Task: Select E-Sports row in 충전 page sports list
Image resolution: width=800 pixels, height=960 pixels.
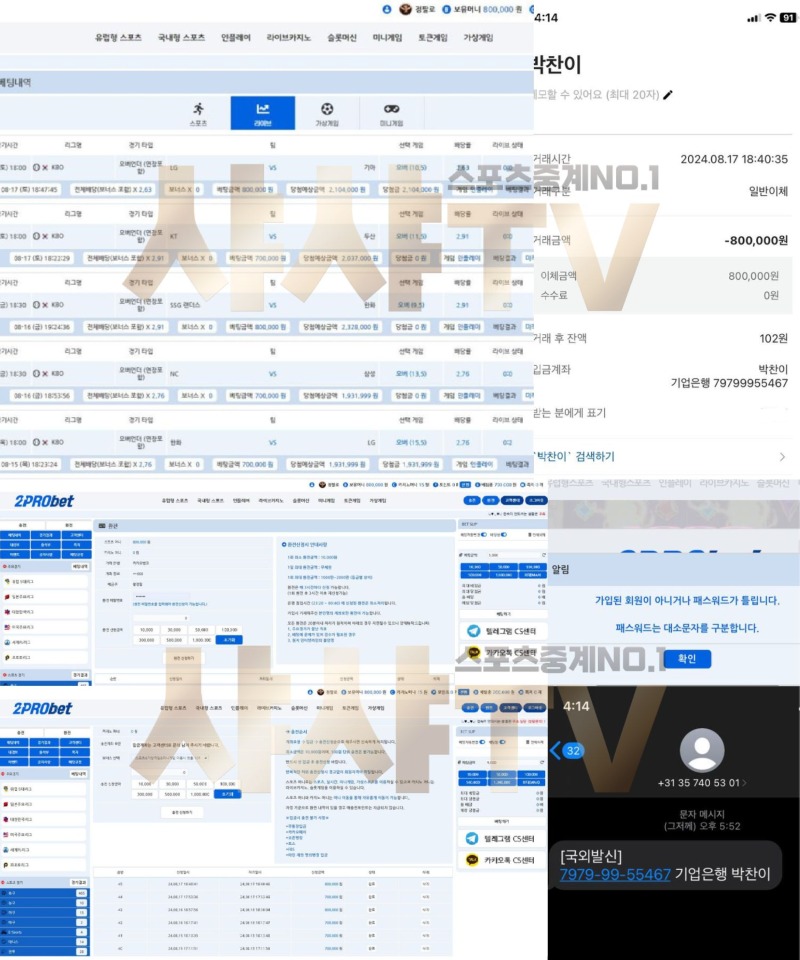Action: coord(45,932)
